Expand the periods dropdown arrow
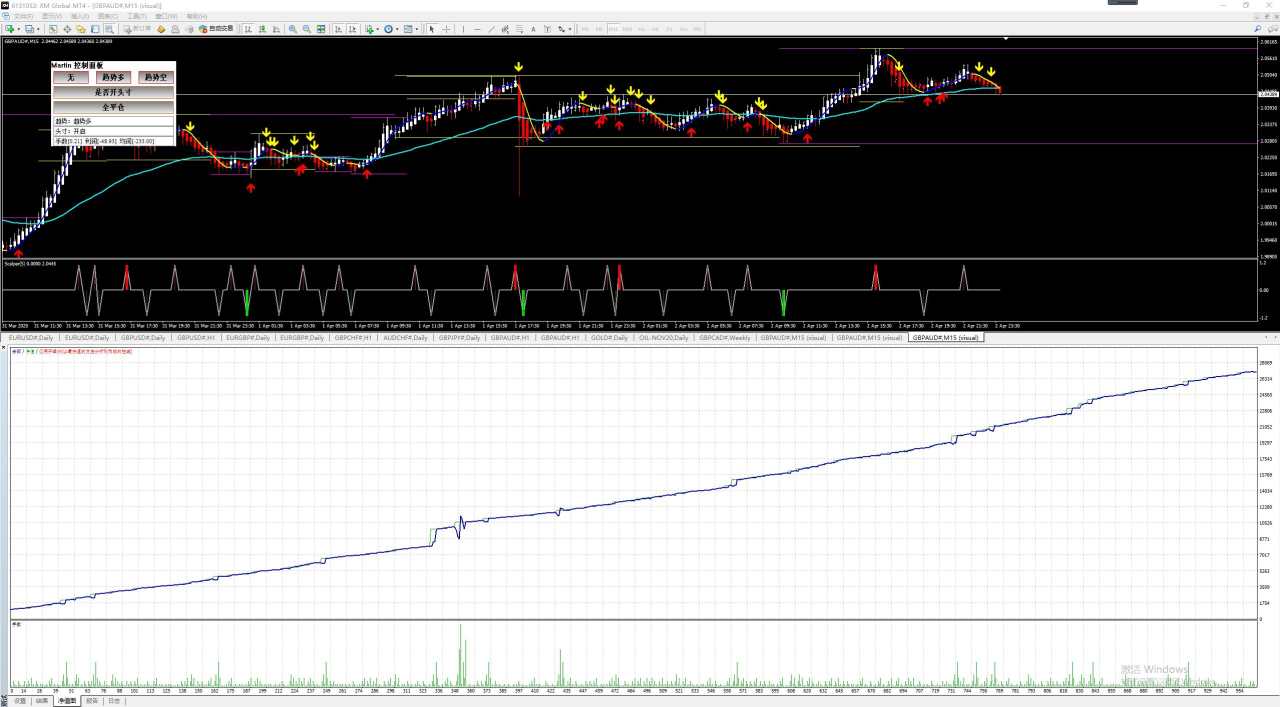Screen dimensions: 1280x707 pyautogui.click(x=397, y=29)
